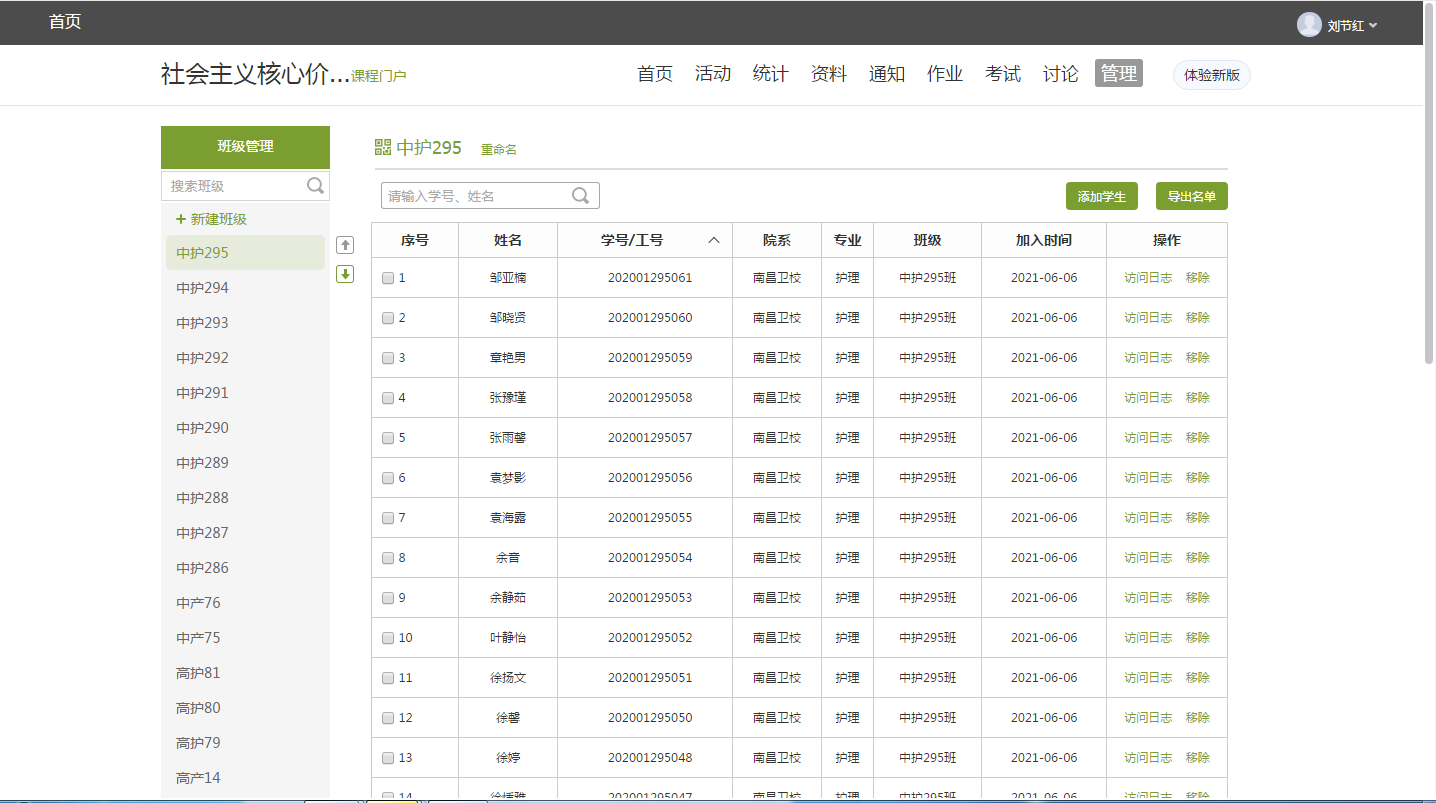Click student name 徐馨 in row 12
This screenshot has width=1436, height=803.
(x=508, y=718)
